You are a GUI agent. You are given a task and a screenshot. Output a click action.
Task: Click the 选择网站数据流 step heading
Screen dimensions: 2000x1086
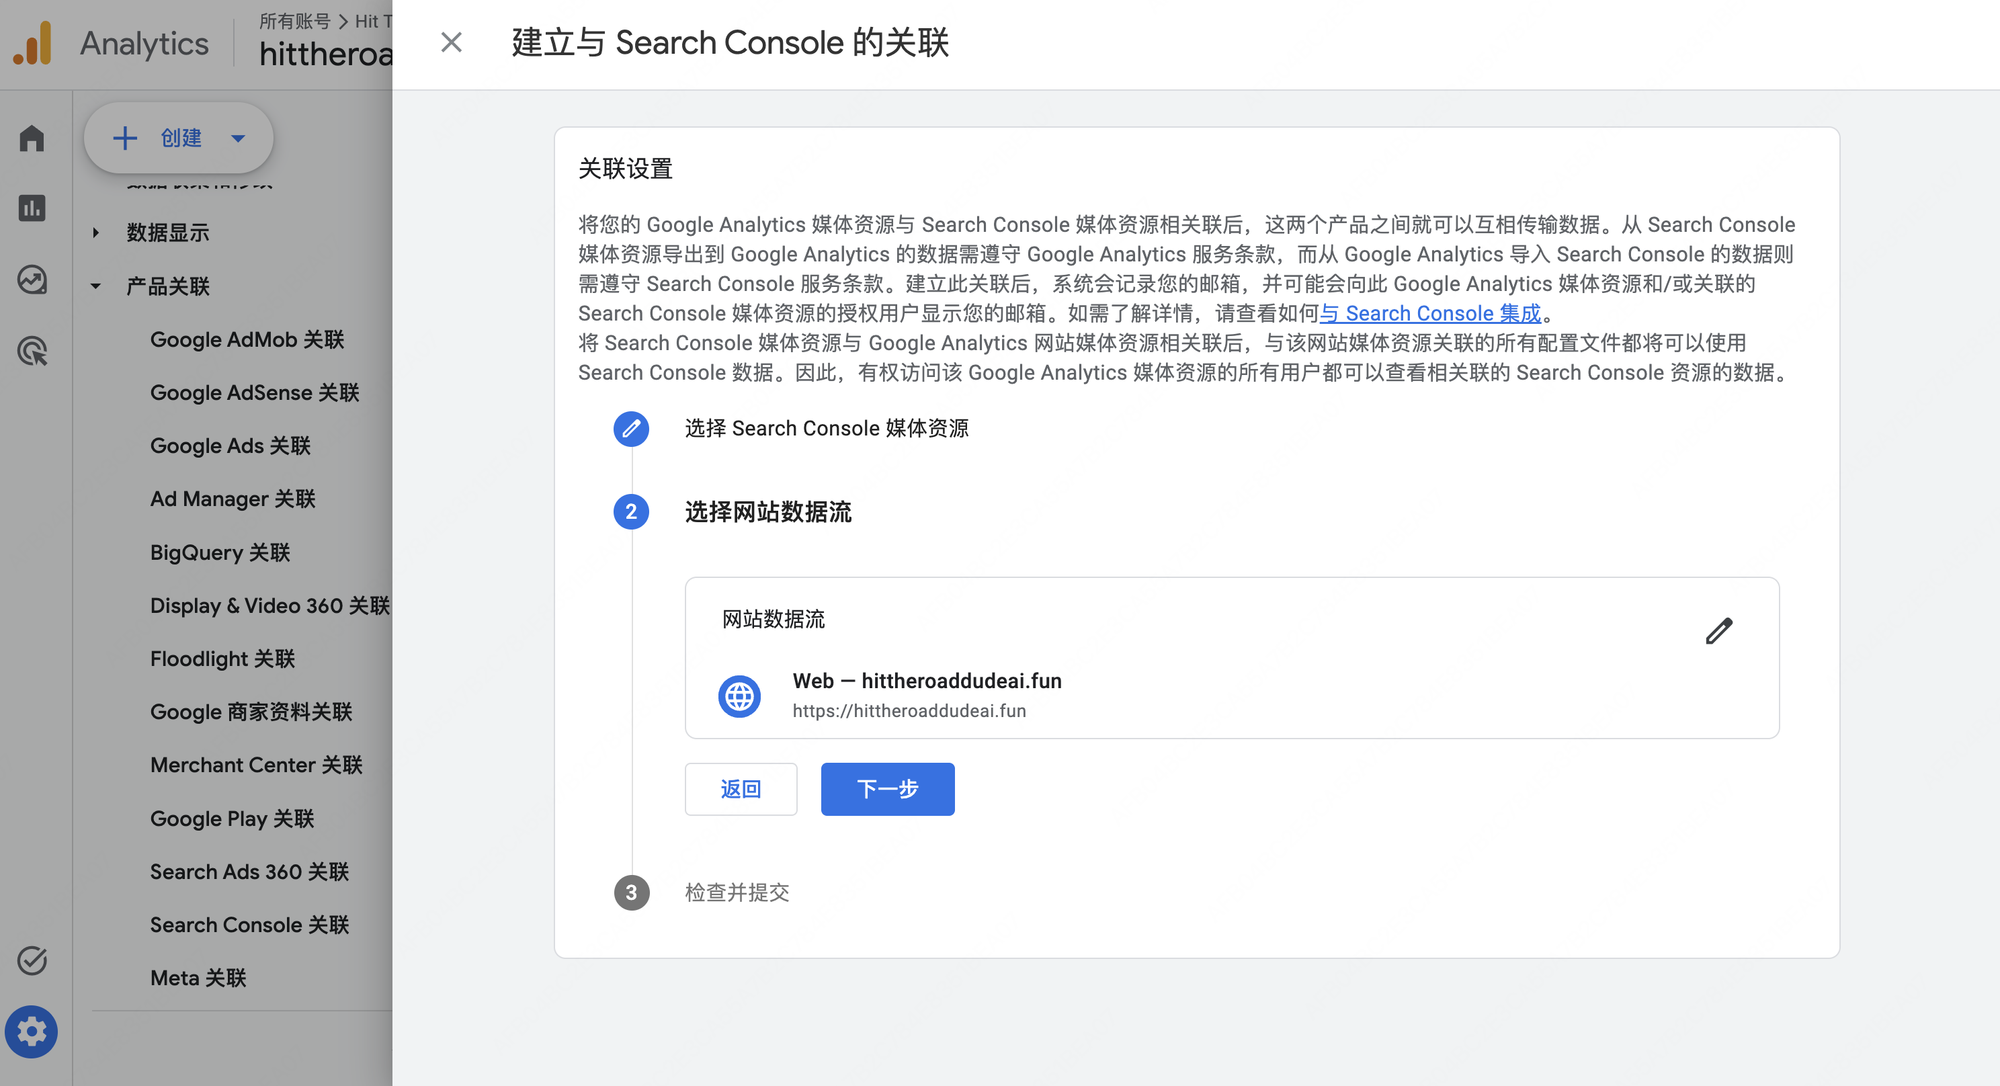(x=768, y=512)
